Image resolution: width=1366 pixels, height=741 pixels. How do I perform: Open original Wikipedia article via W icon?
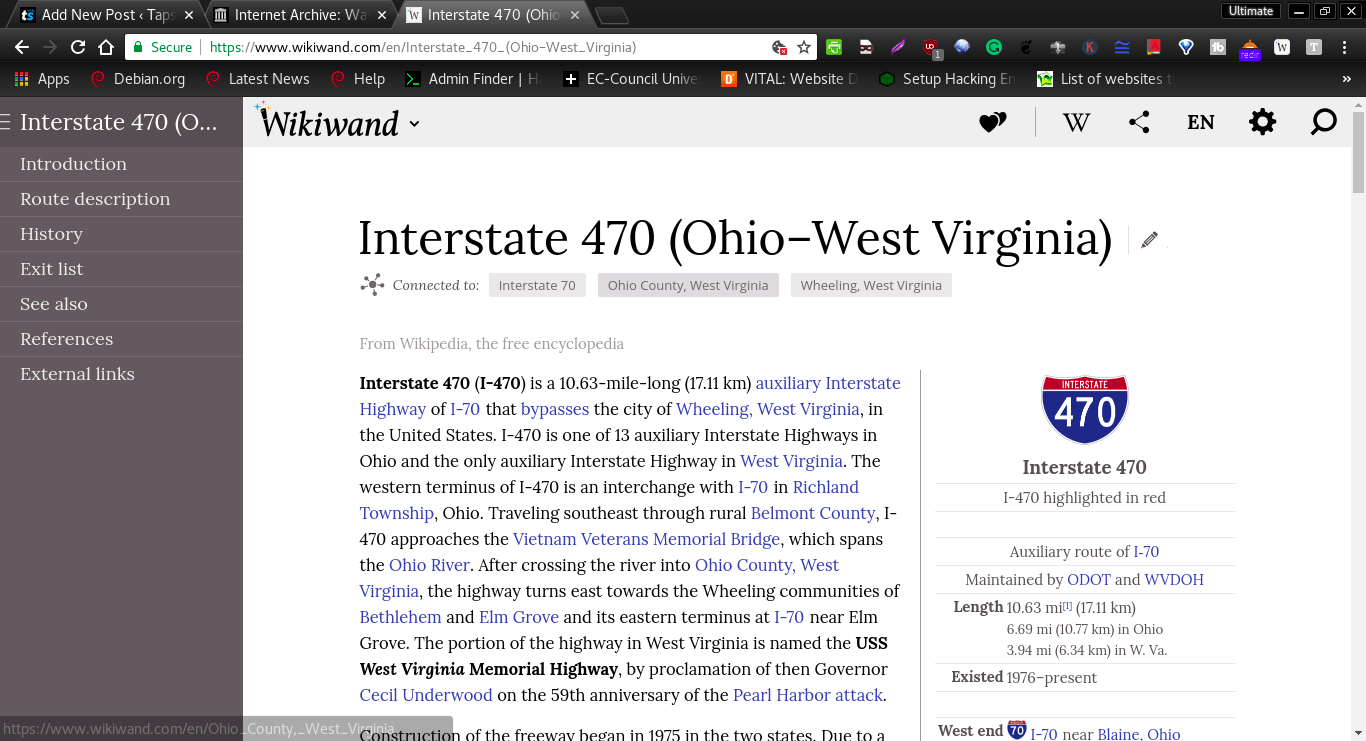click(1076, 122)
